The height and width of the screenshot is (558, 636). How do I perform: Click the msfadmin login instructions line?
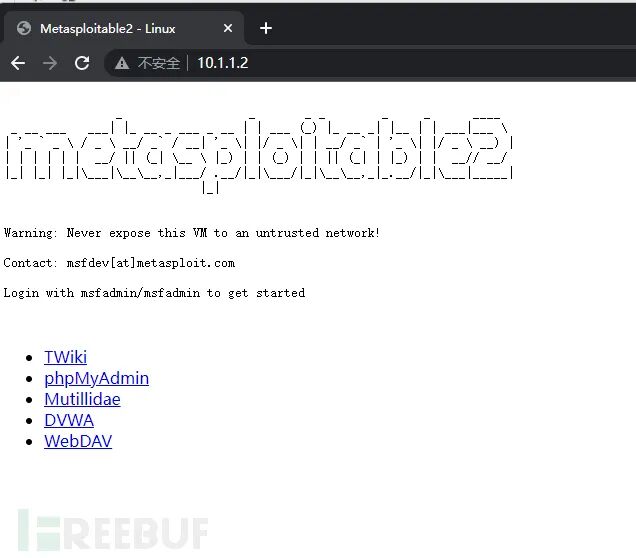point(154,293)
